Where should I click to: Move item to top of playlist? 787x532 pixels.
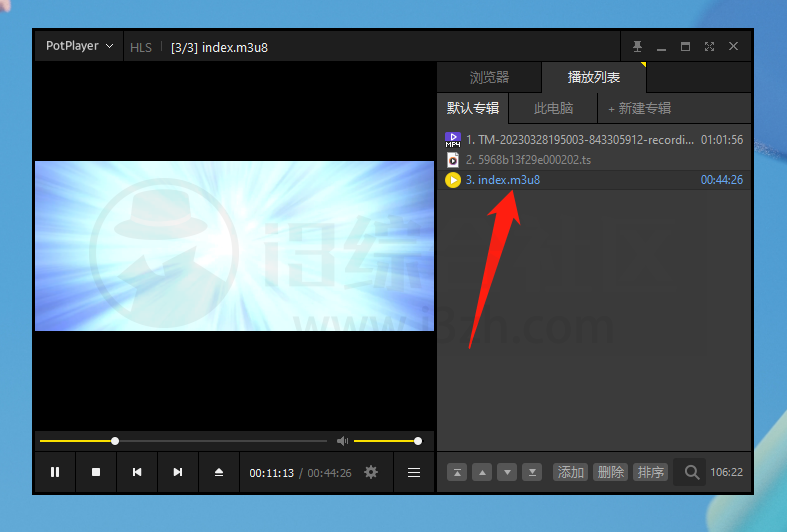pos(457,472)
